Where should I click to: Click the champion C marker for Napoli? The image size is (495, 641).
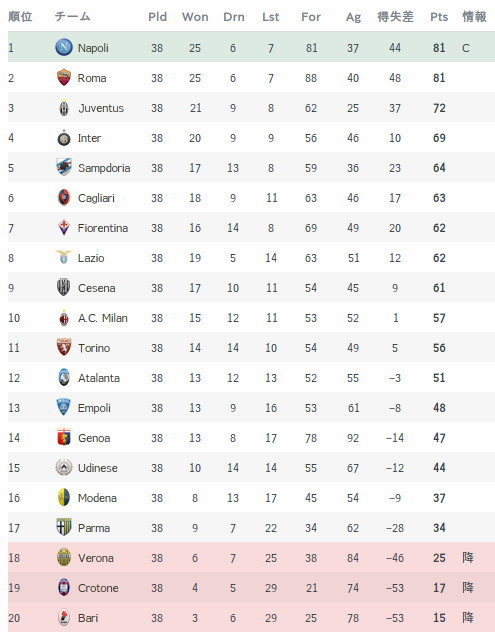point(466,48)
